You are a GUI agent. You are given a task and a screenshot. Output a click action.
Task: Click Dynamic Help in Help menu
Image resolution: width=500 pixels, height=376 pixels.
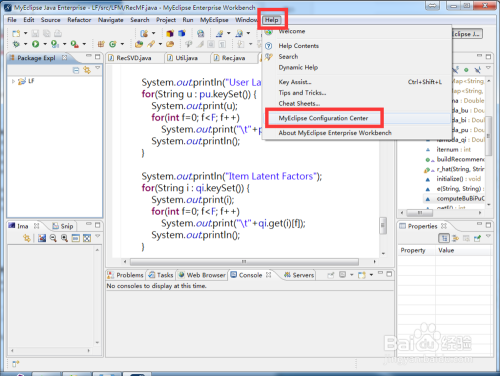pyautogui.click(x=298, y=67)
